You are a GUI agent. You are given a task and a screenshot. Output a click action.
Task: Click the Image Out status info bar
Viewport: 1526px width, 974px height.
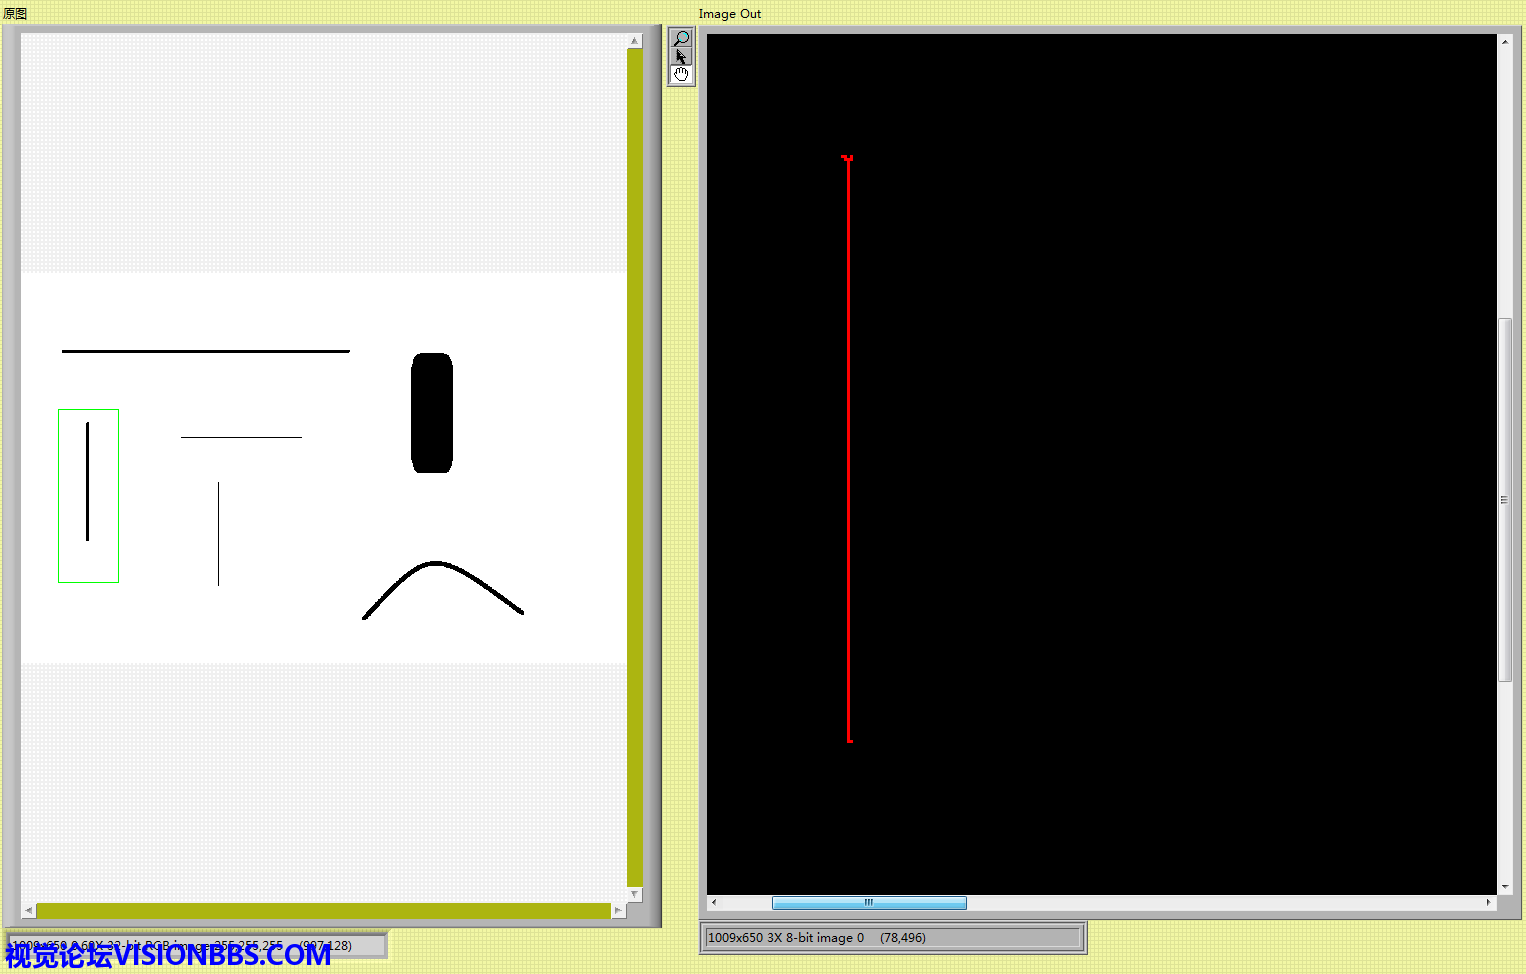pos(893,938)
